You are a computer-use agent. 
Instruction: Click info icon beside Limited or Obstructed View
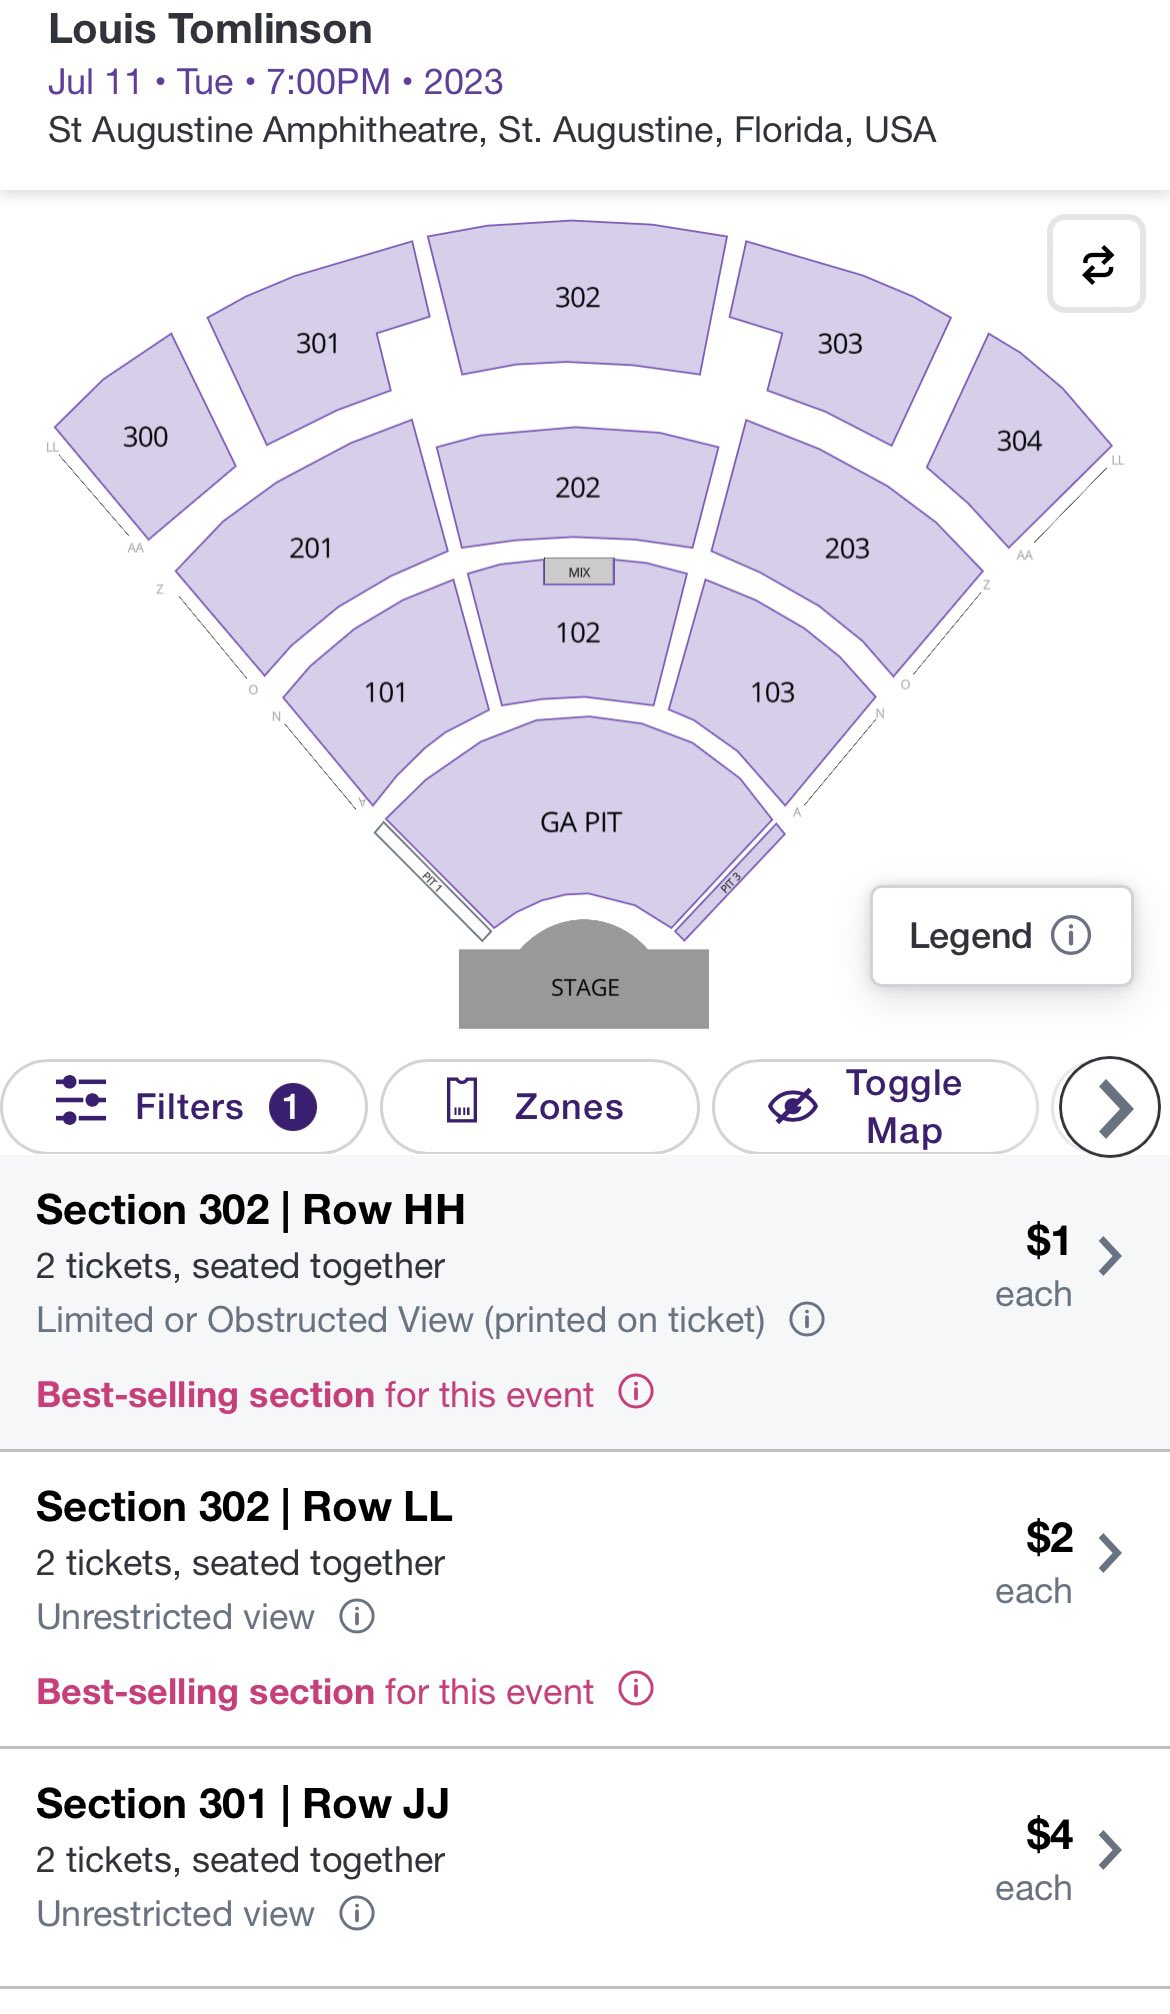point(807,1319)
